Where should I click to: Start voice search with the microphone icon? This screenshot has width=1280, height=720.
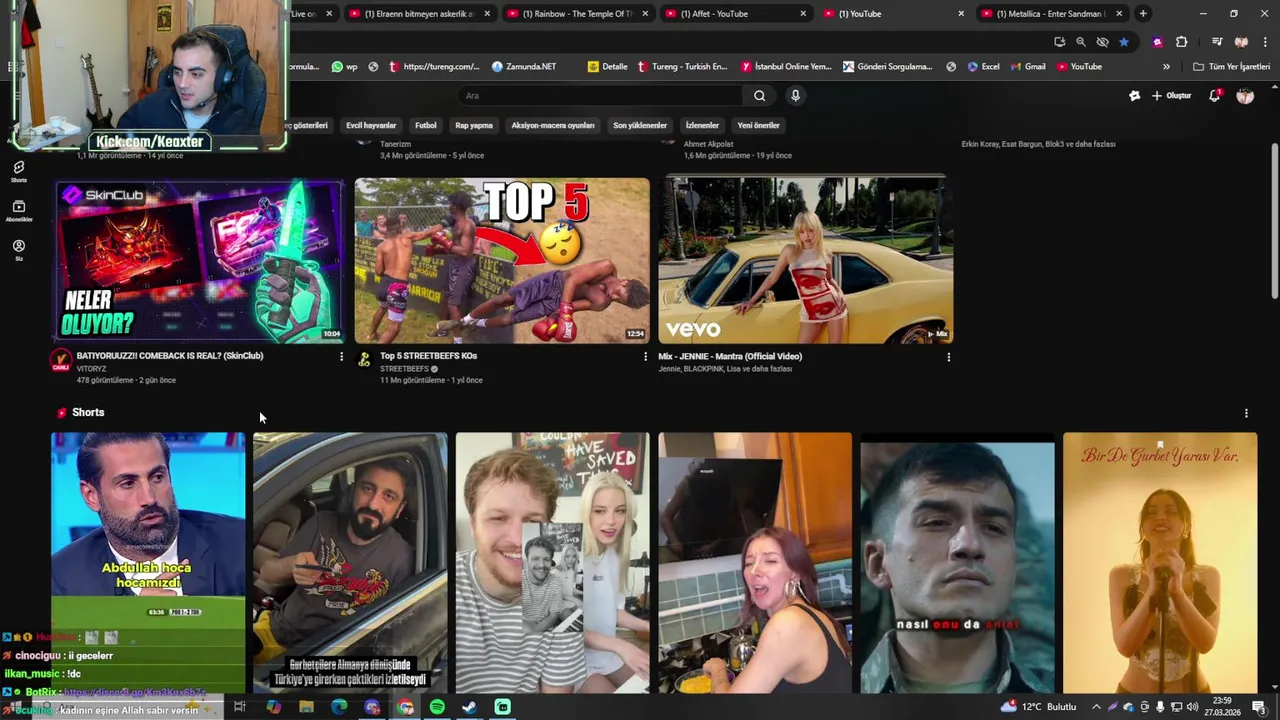point(795,96)
